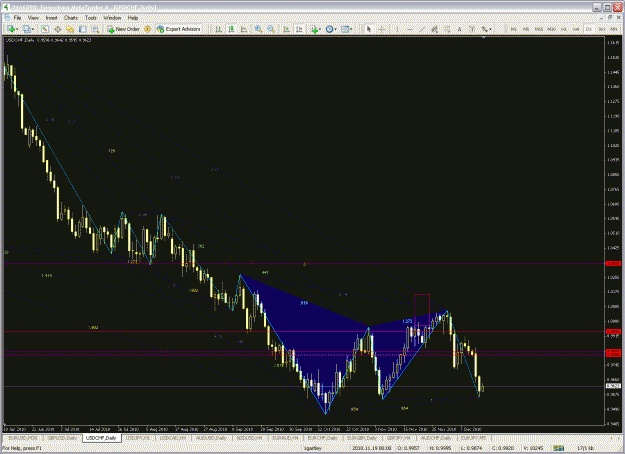This screenshot has height=454, width=625.
Task: Switch to the M30 timeframe
Action: (x=551, y=29)
